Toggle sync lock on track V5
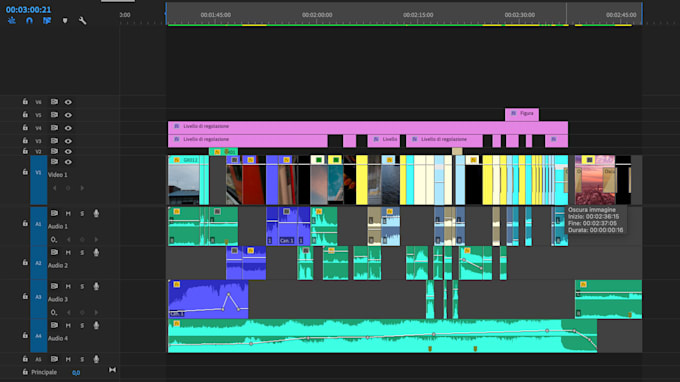This screenshot has height=382, width=680. point(54,114)
